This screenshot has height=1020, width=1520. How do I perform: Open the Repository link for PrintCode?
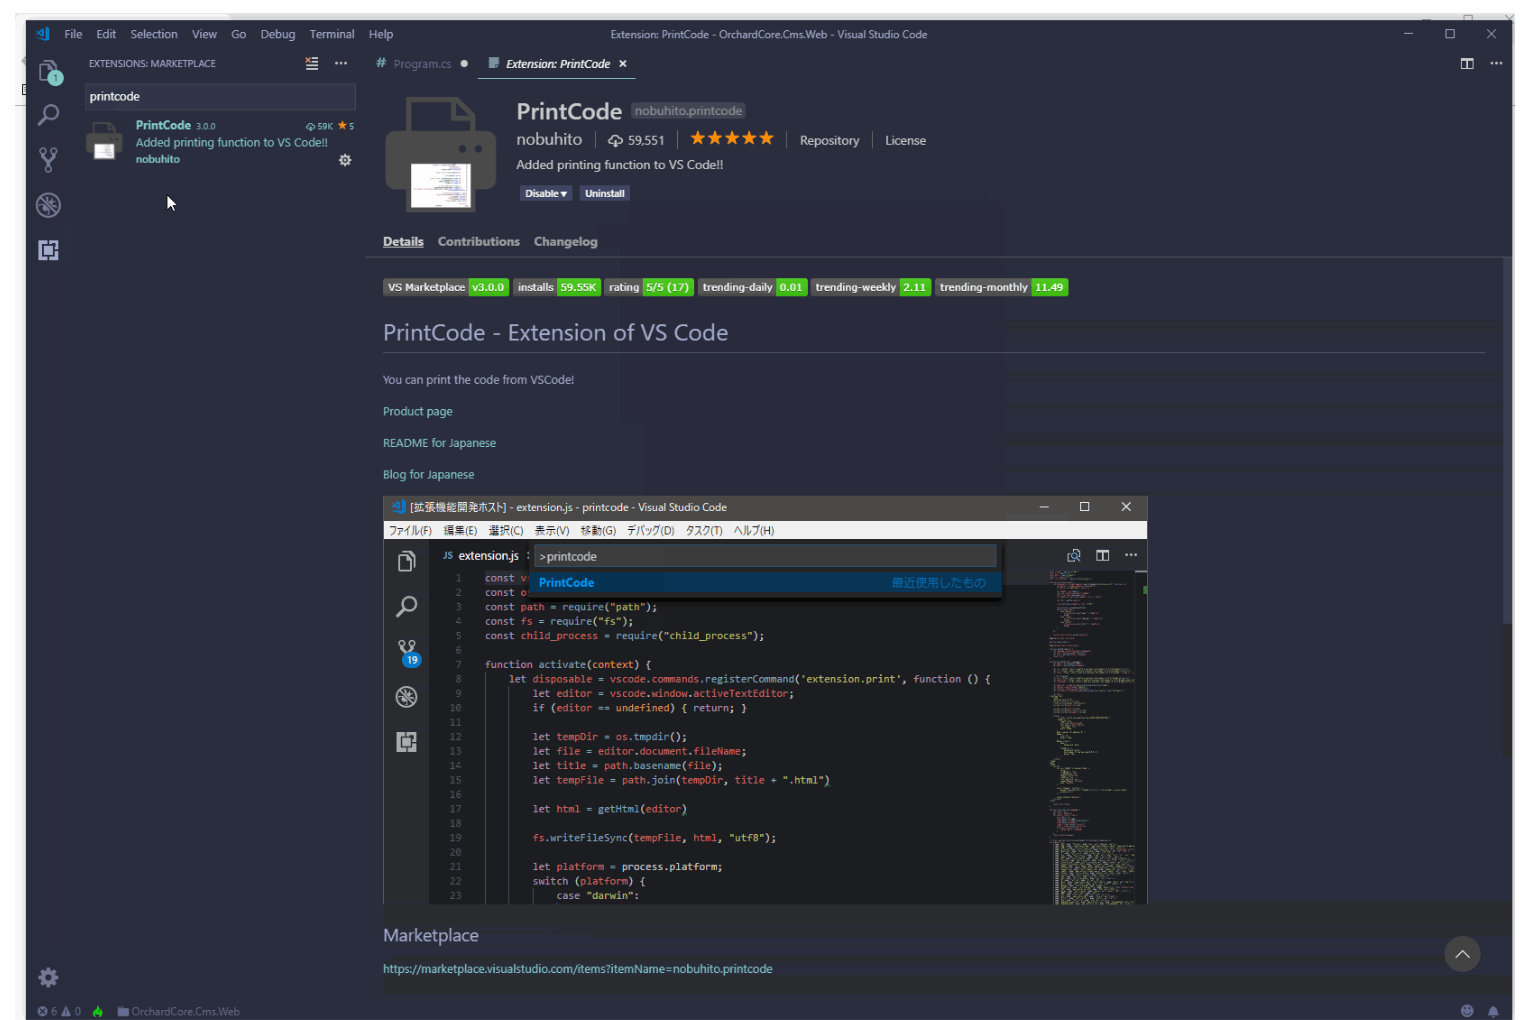pos(829,140)
